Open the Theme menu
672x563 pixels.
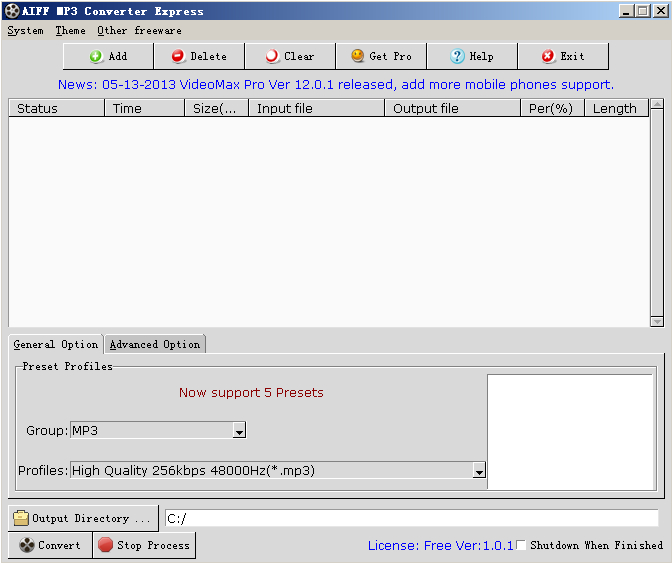pos(70,31)
